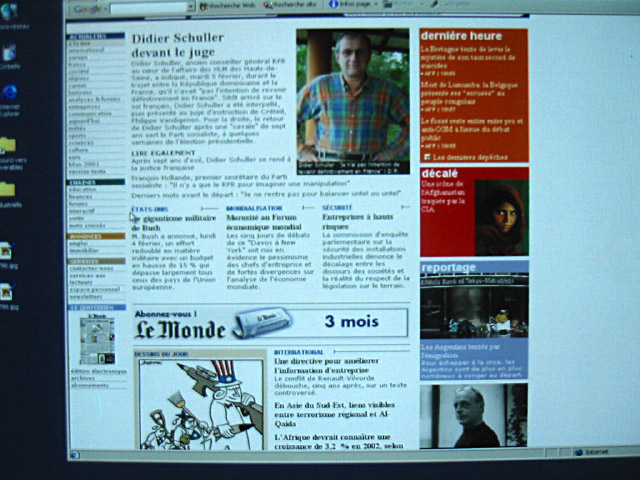640x480 pixels.
Task: Open 'sciences' sidebar link
Action: tap(81, 142)
